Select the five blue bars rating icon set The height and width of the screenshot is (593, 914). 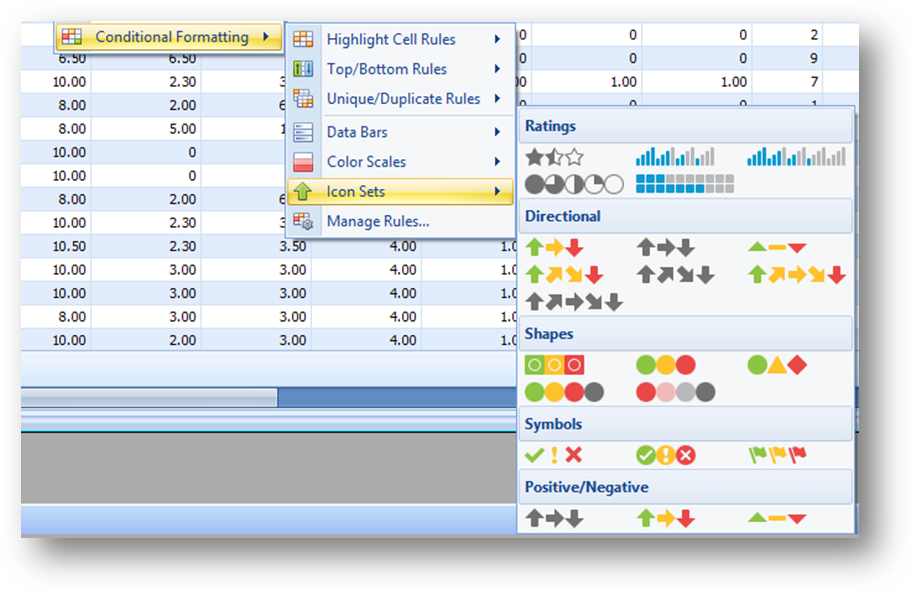pos(797,157)
